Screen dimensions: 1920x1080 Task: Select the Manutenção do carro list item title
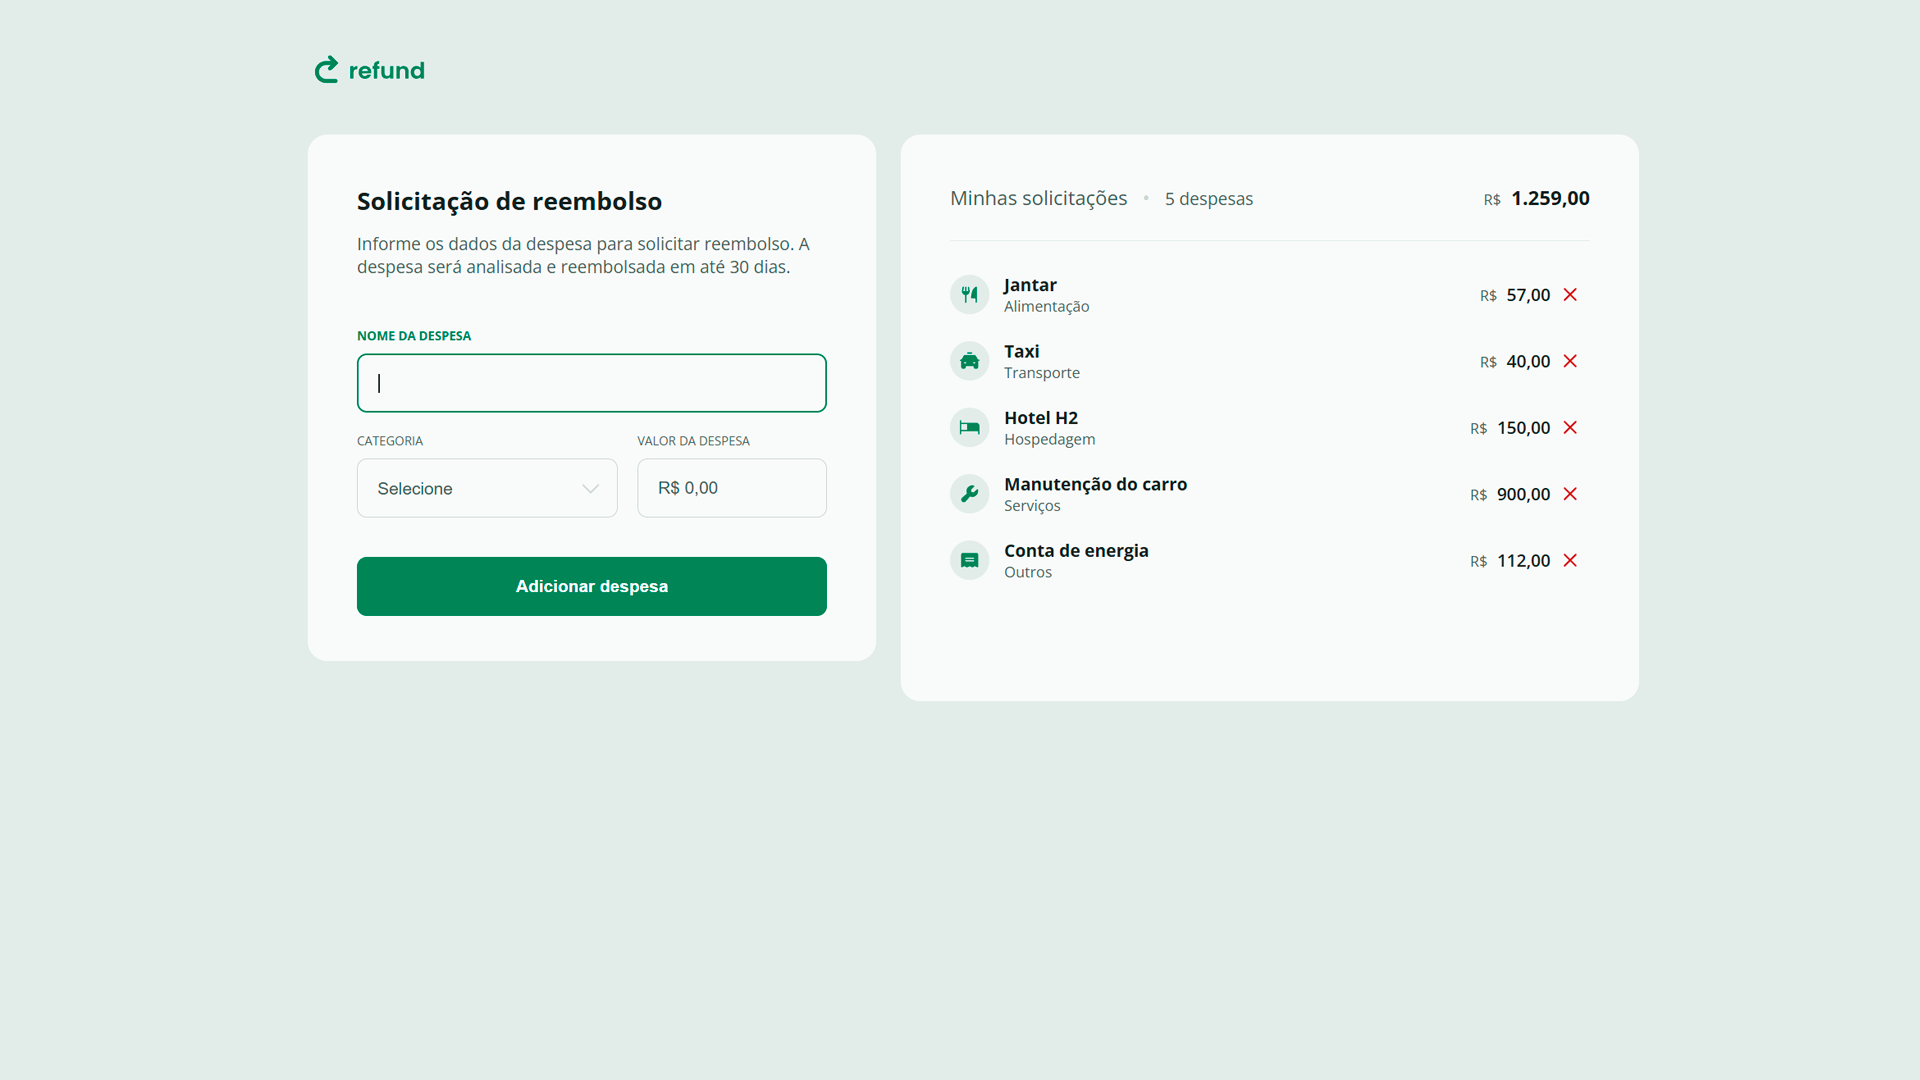(x=1095, y=484)
